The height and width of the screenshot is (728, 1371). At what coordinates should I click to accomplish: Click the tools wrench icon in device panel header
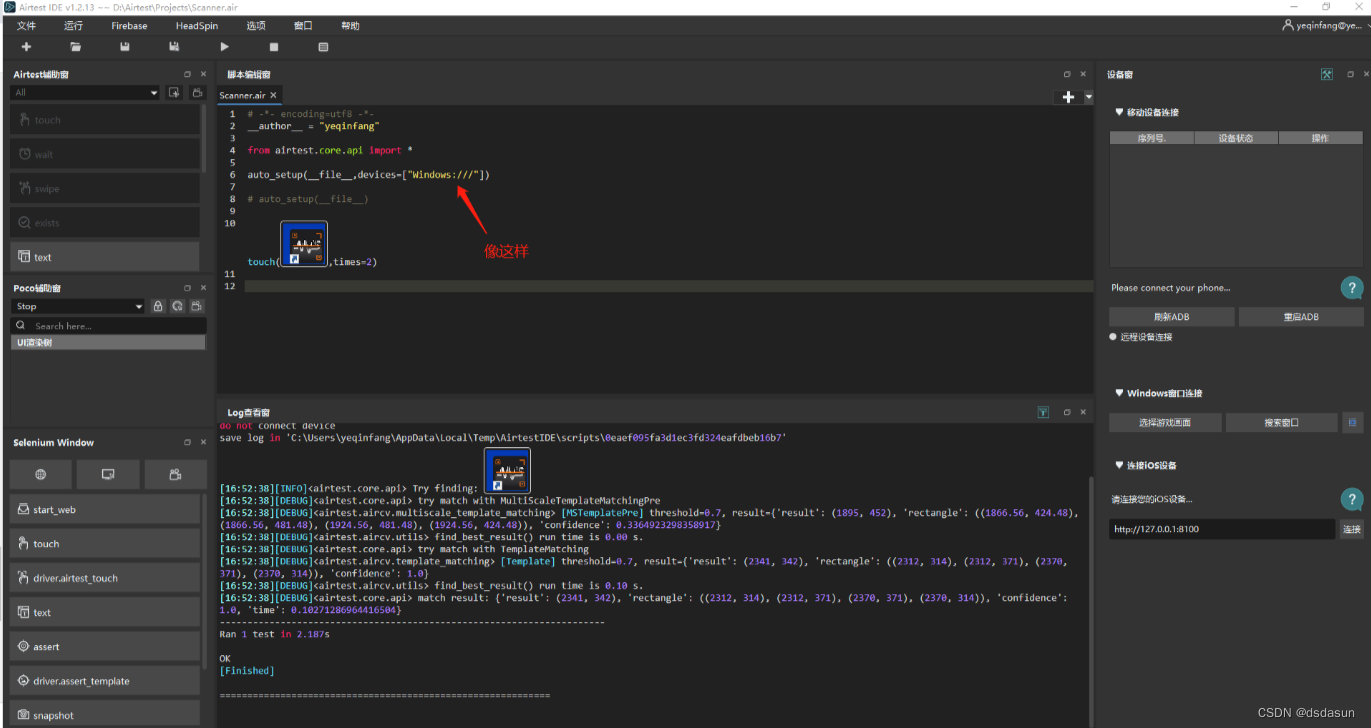[1327, 74]
